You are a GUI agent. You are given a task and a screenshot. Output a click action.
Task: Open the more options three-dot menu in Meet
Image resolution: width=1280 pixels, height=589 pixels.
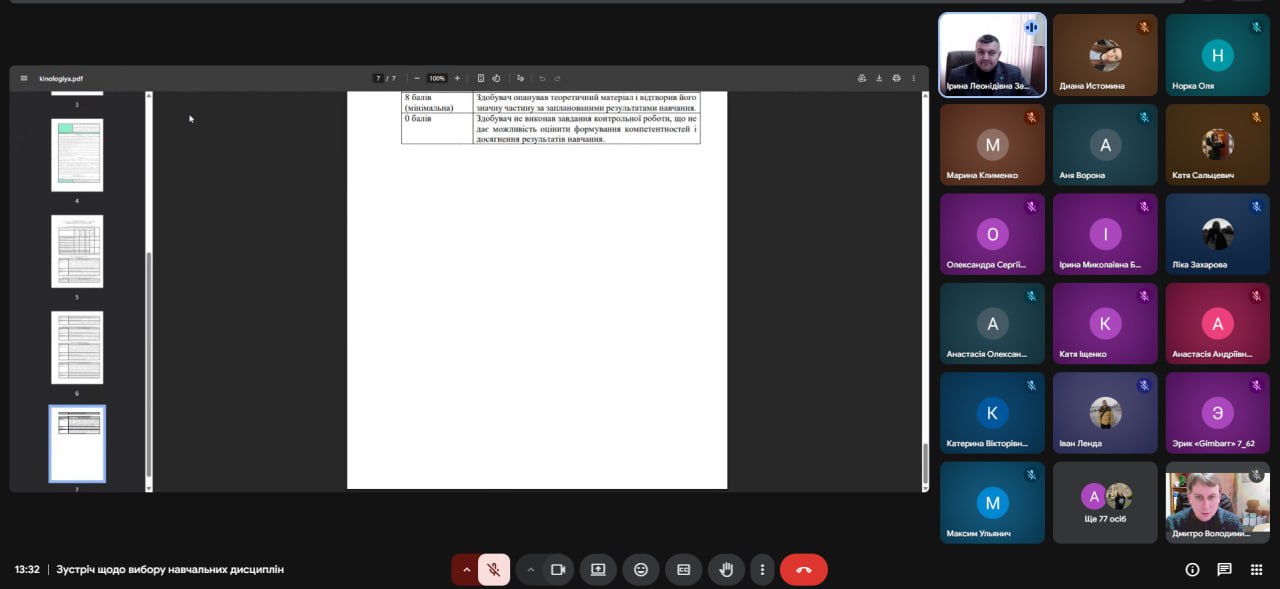pos(762,569)
